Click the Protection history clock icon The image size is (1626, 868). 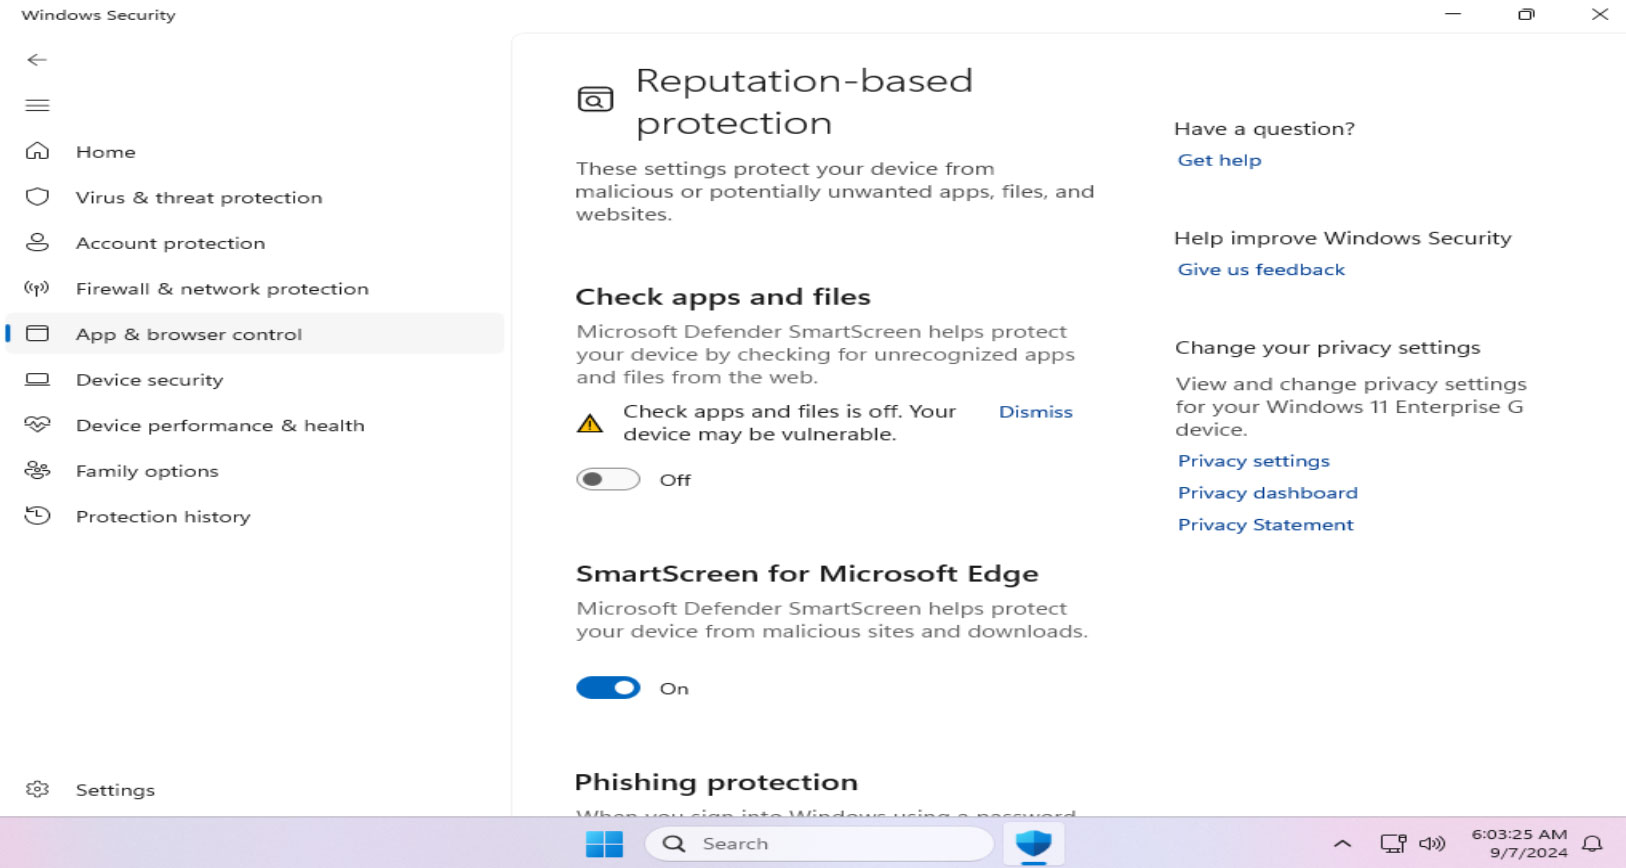(37, 516)
